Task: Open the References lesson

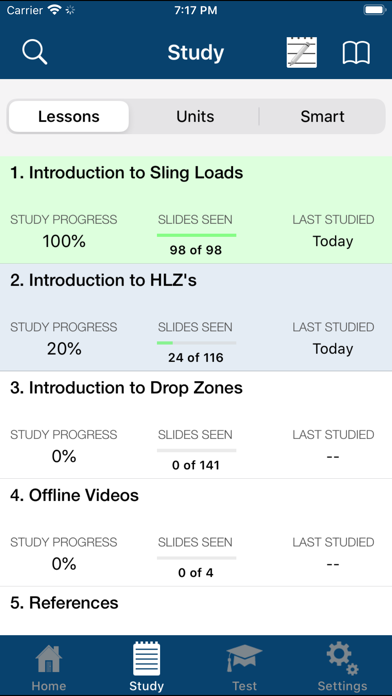Action: coord(196,610)
